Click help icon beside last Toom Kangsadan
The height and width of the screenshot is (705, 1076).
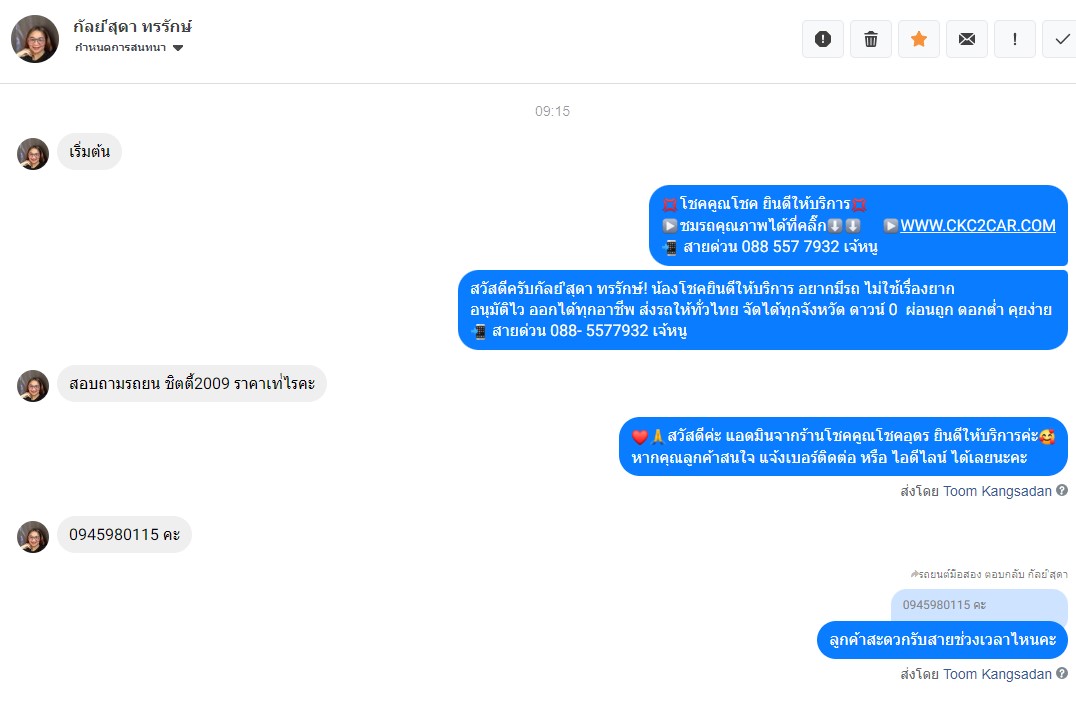pyautogui.click(x=1062, y=673)
